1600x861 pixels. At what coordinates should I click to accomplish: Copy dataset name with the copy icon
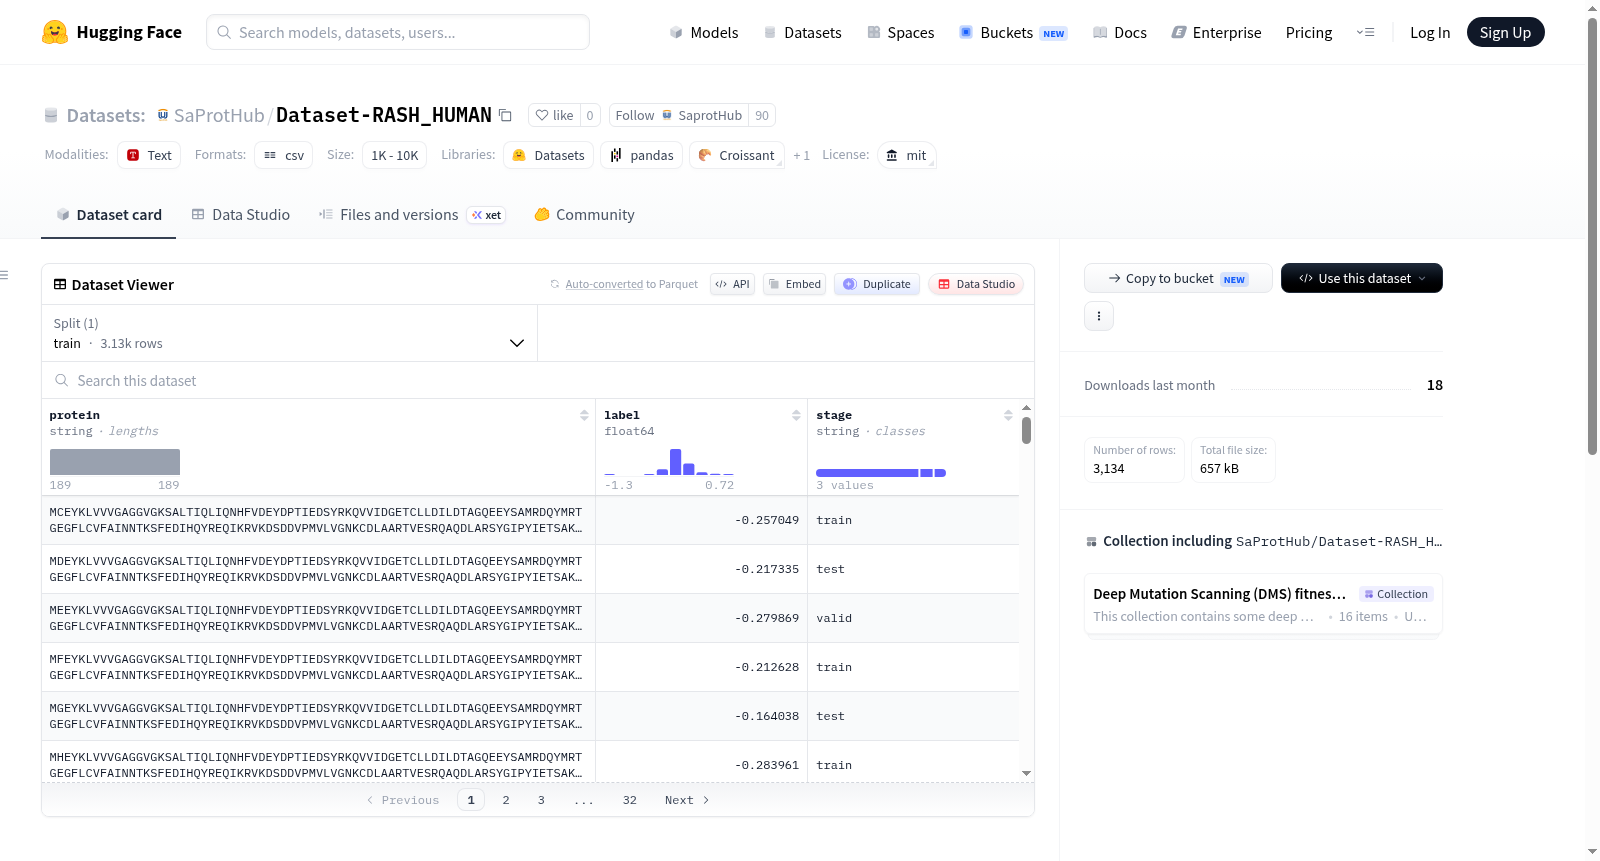pyautogui.click(x=505, y=116)
